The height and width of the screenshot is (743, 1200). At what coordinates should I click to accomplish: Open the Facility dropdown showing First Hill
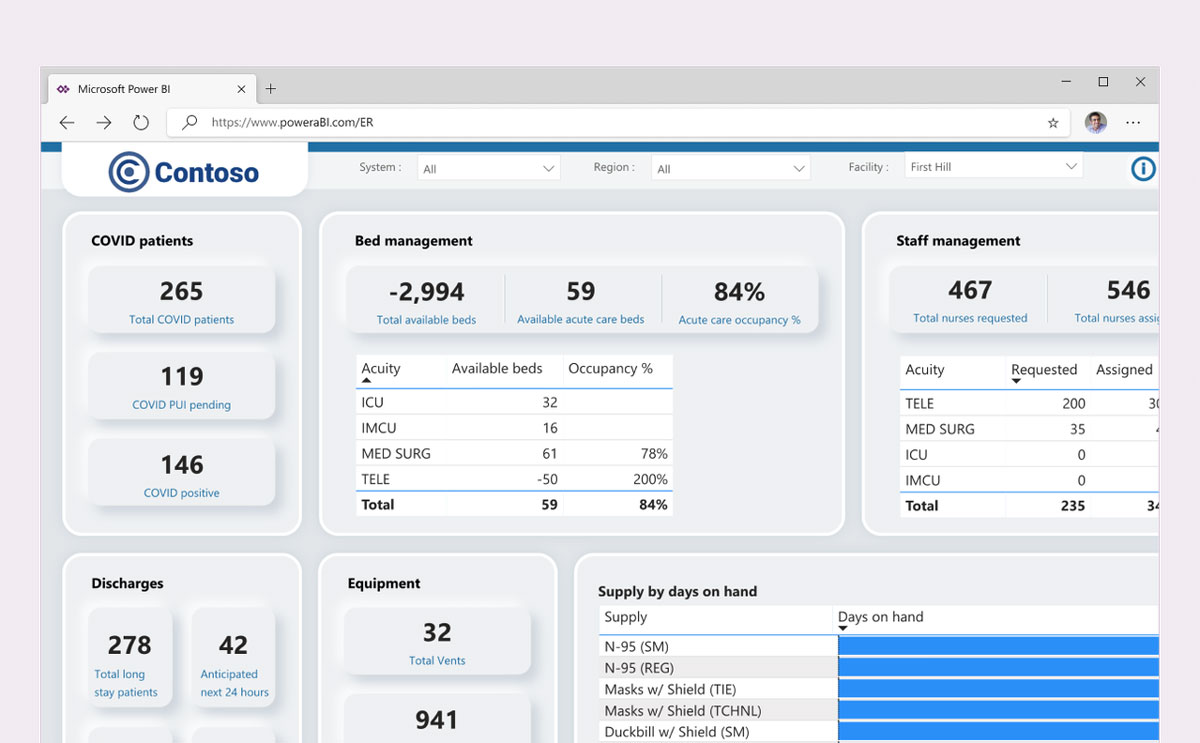[x=994, y=167]
